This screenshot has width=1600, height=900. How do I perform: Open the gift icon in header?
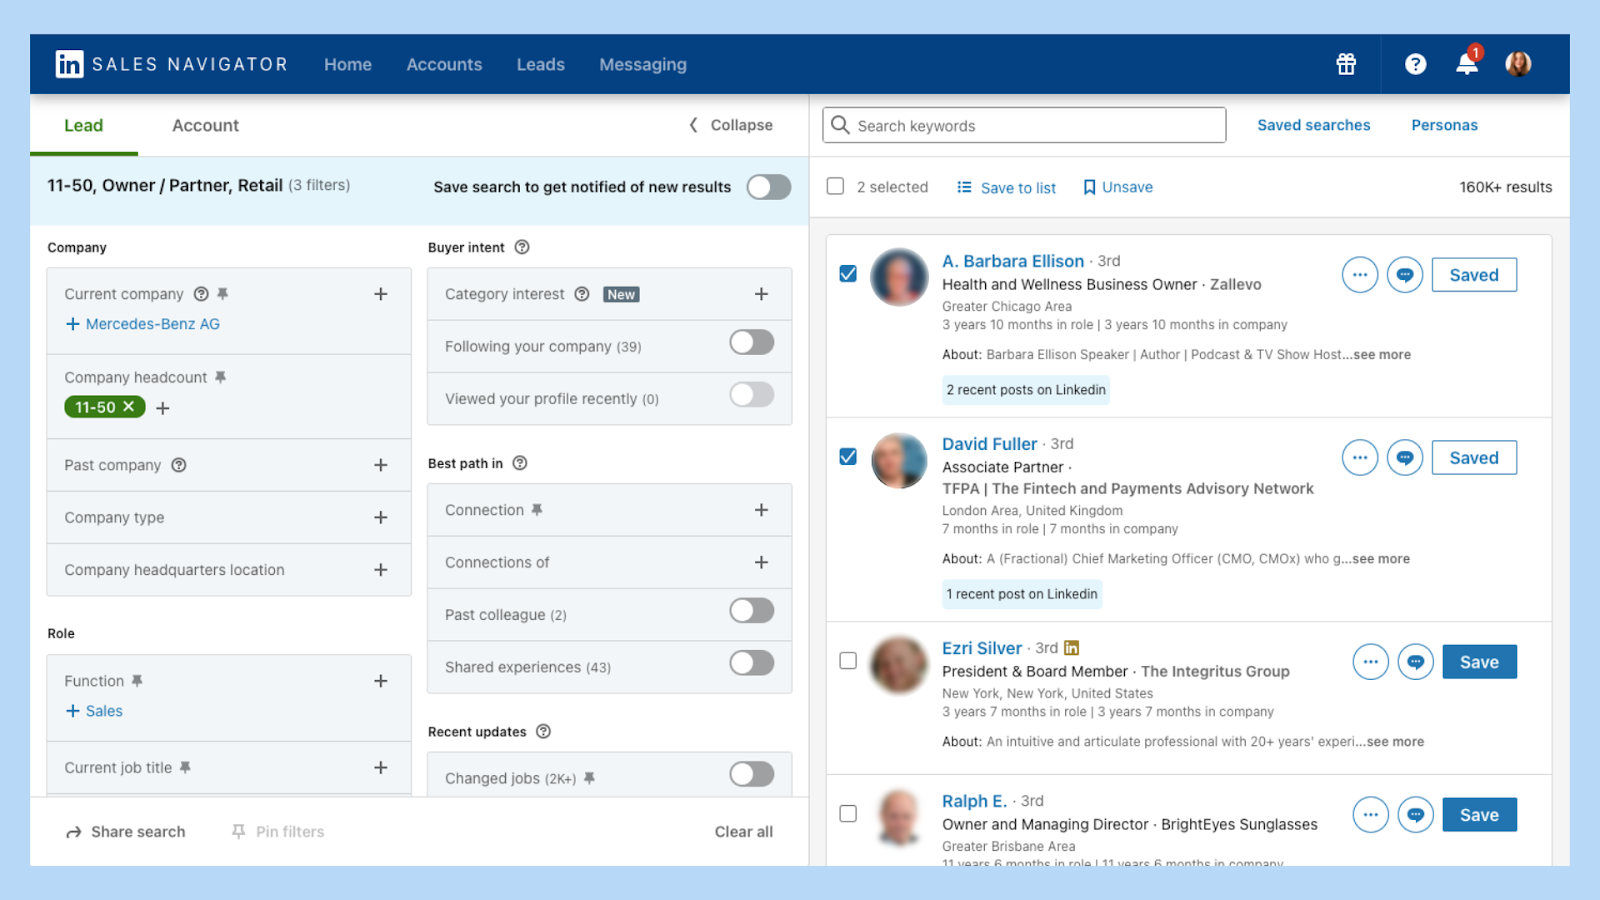point(1346,64)
